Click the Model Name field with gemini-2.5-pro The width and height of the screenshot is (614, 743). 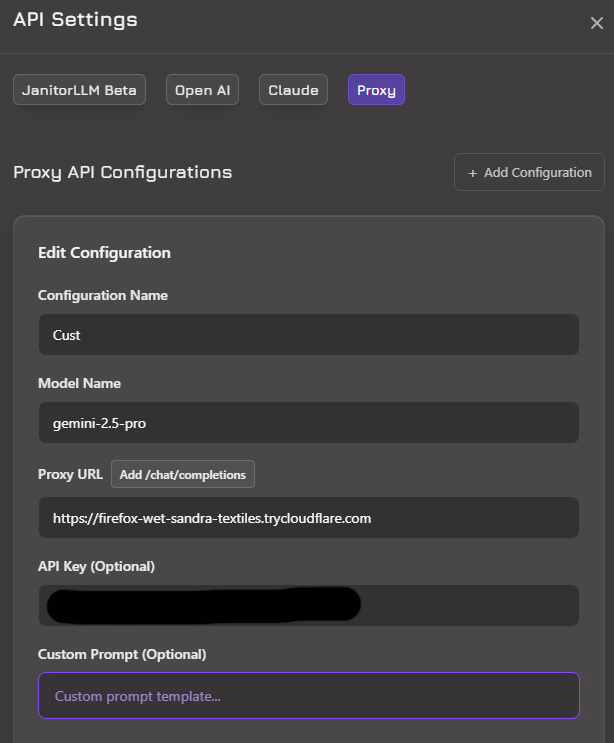(x=308, y=423)
